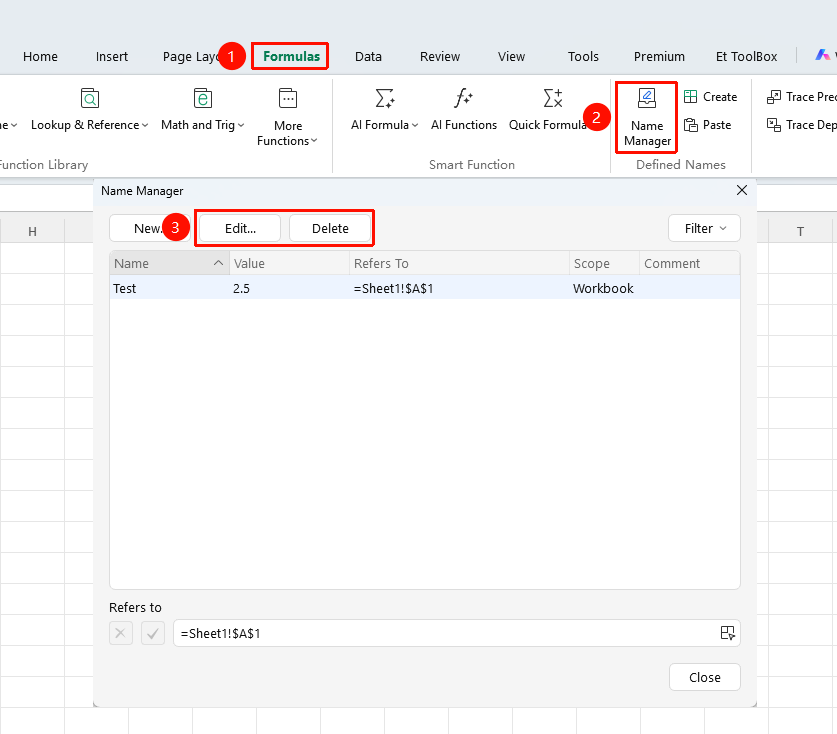Sort names by the Name column header
The height and width of the screenshot is (734, 837).
point(169,263)
